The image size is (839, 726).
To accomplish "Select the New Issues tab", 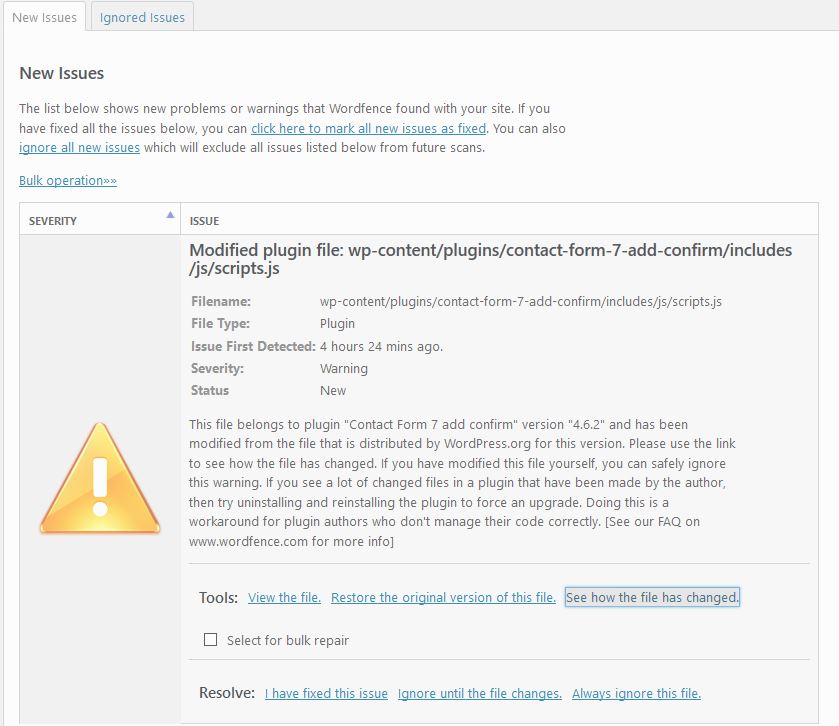I will (x=43, y=17).
